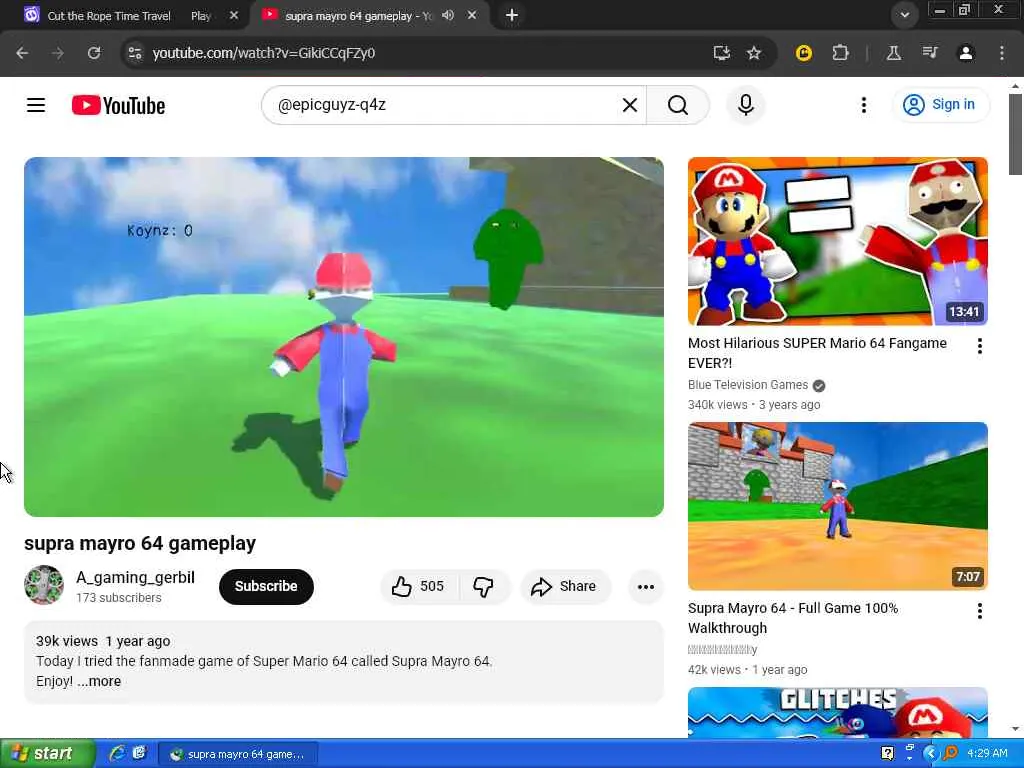Open the 13:41 Mario fangame thumbnail

pyautogui.click(x=838, y=241)
